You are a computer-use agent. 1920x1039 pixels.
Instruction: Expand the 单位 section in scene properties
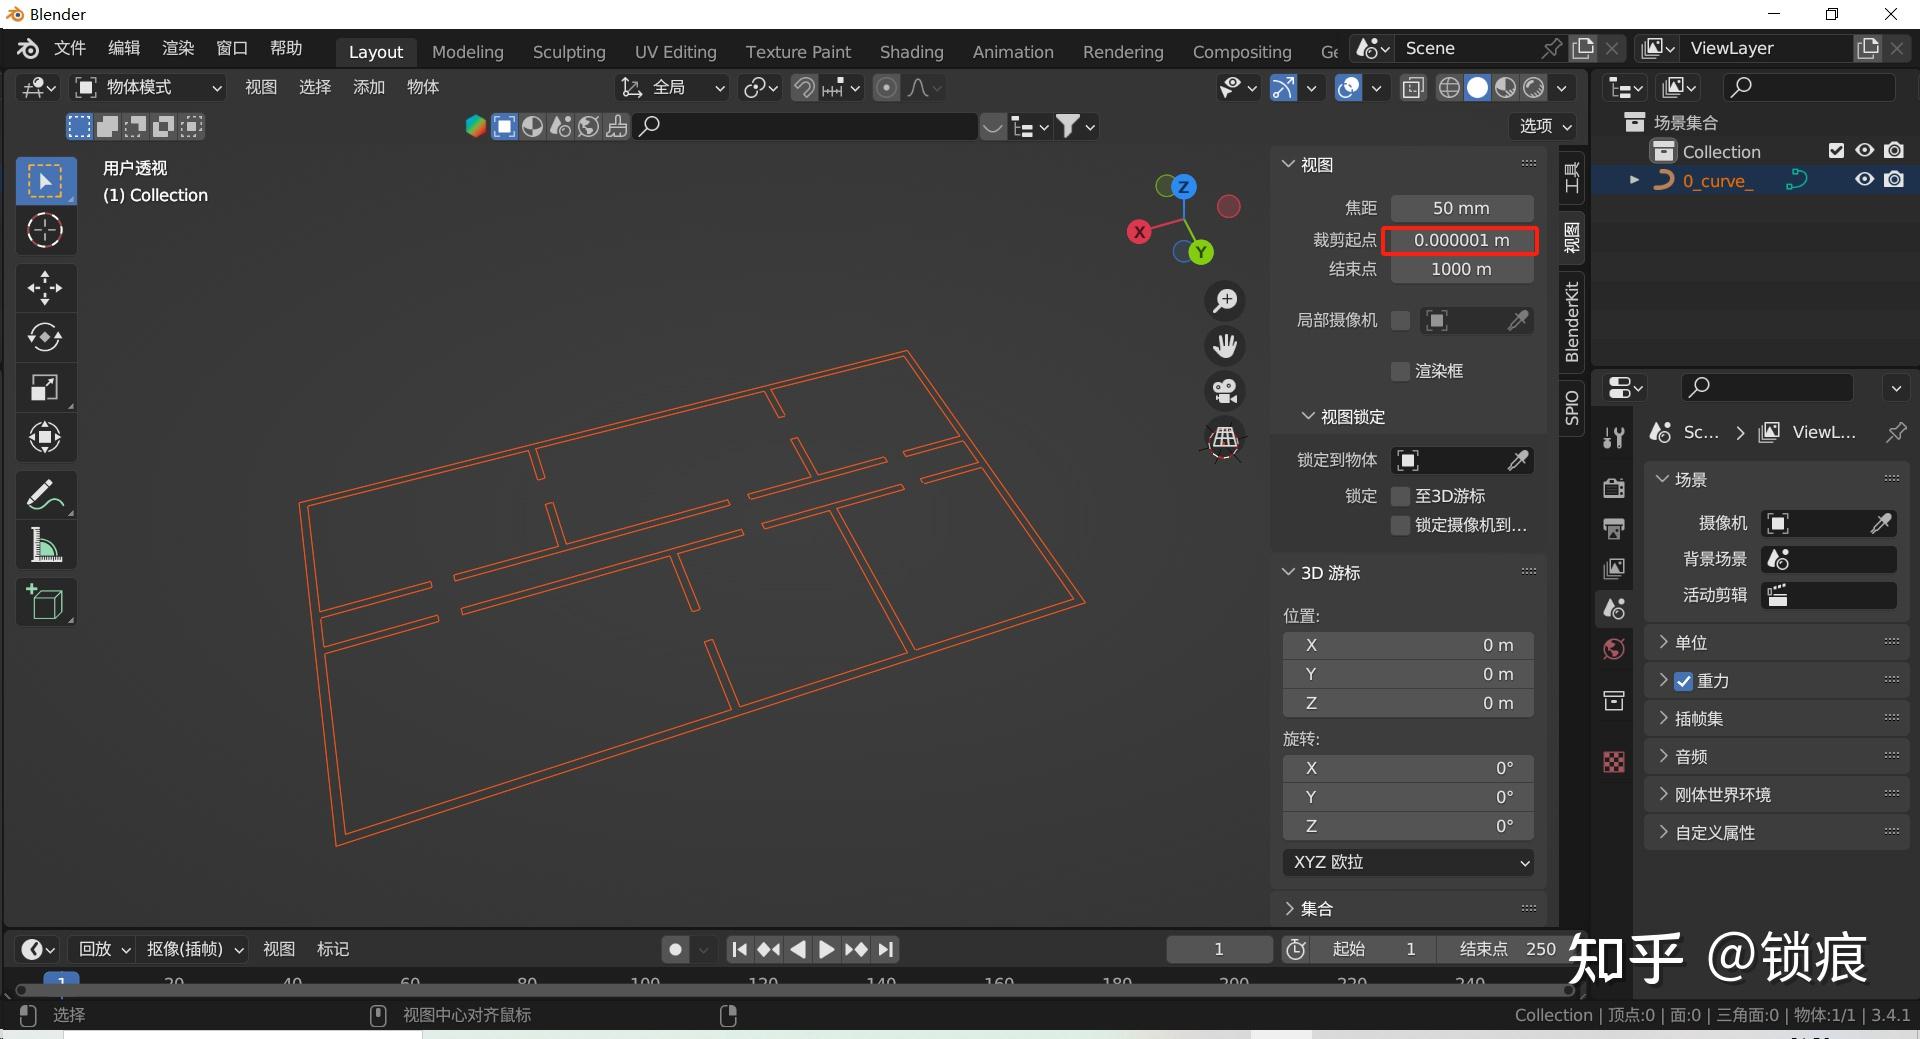1692,642
